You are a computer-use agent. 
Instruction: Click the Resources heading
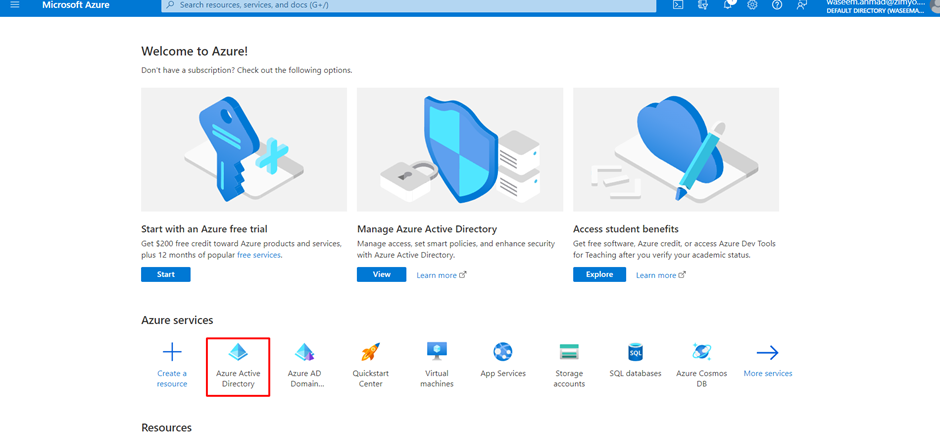click(x=167, y=427)
